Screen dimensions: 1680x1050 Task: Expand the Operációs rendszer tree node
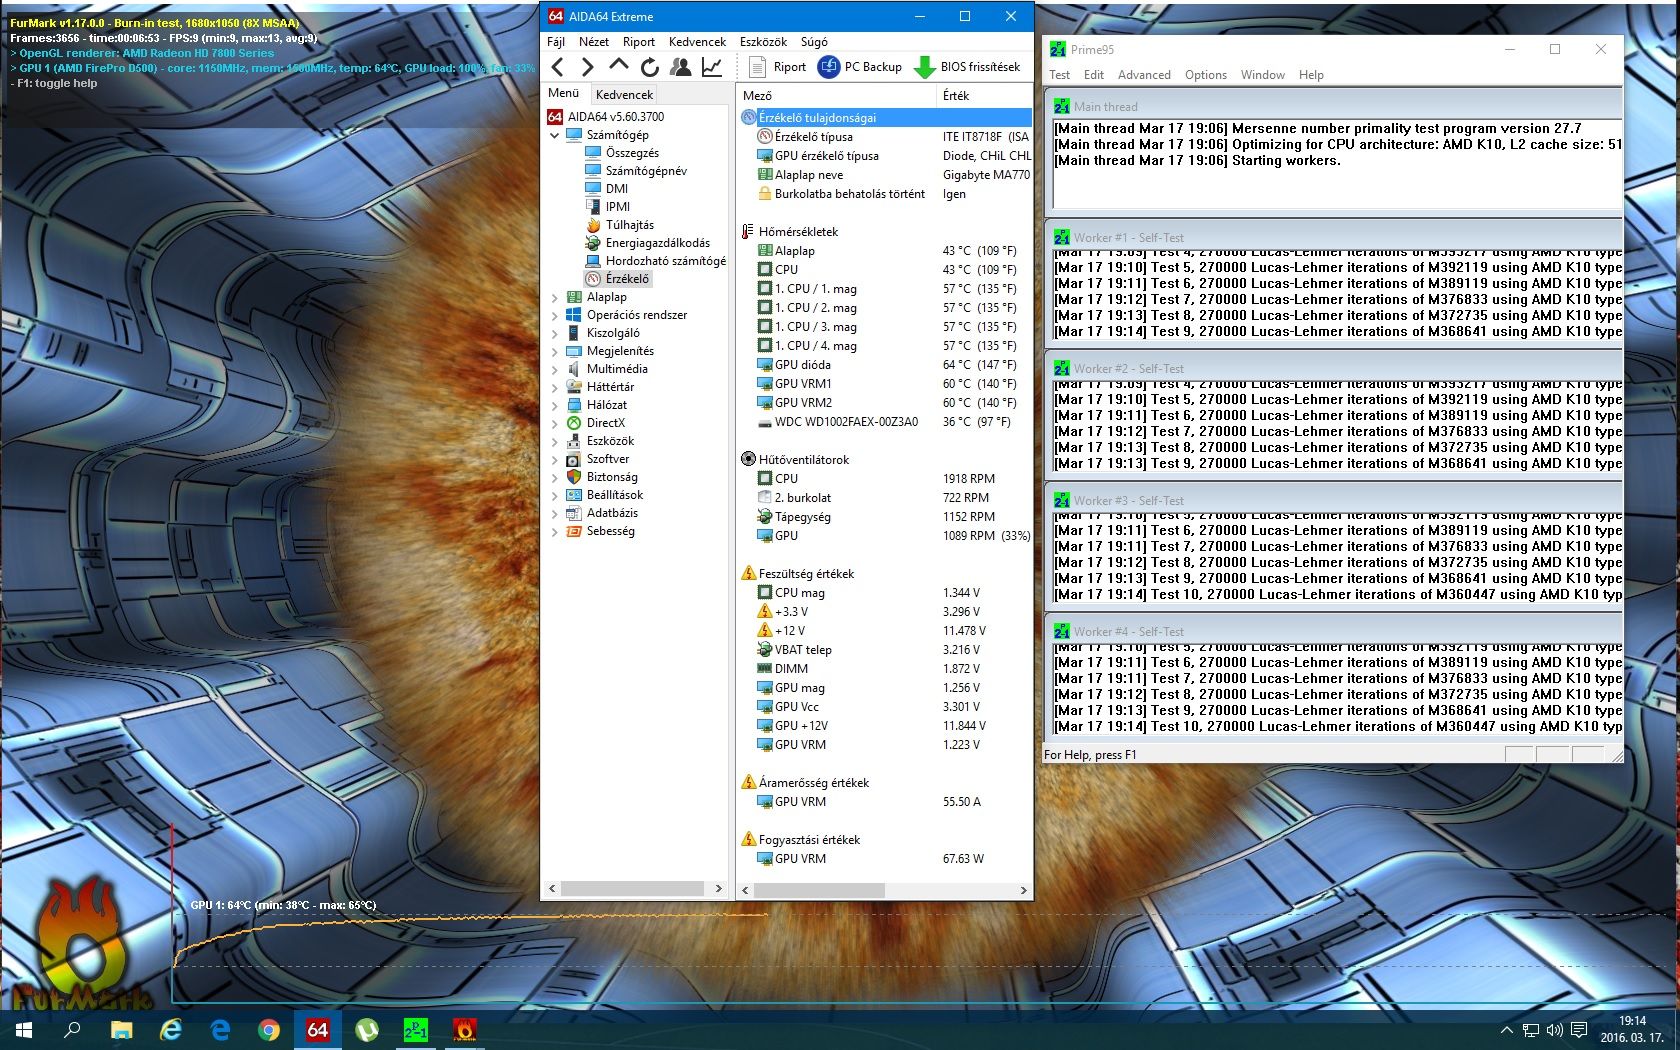[x=555, y=315]
